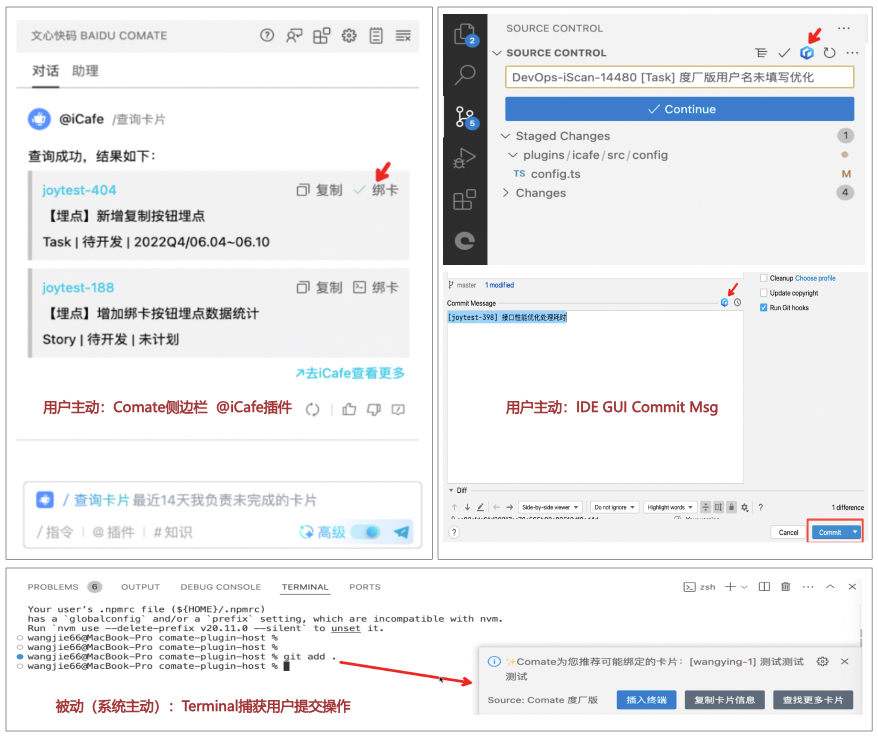
Task: Open Run and Debug in activity bar
Action: [x=465, y=158]
